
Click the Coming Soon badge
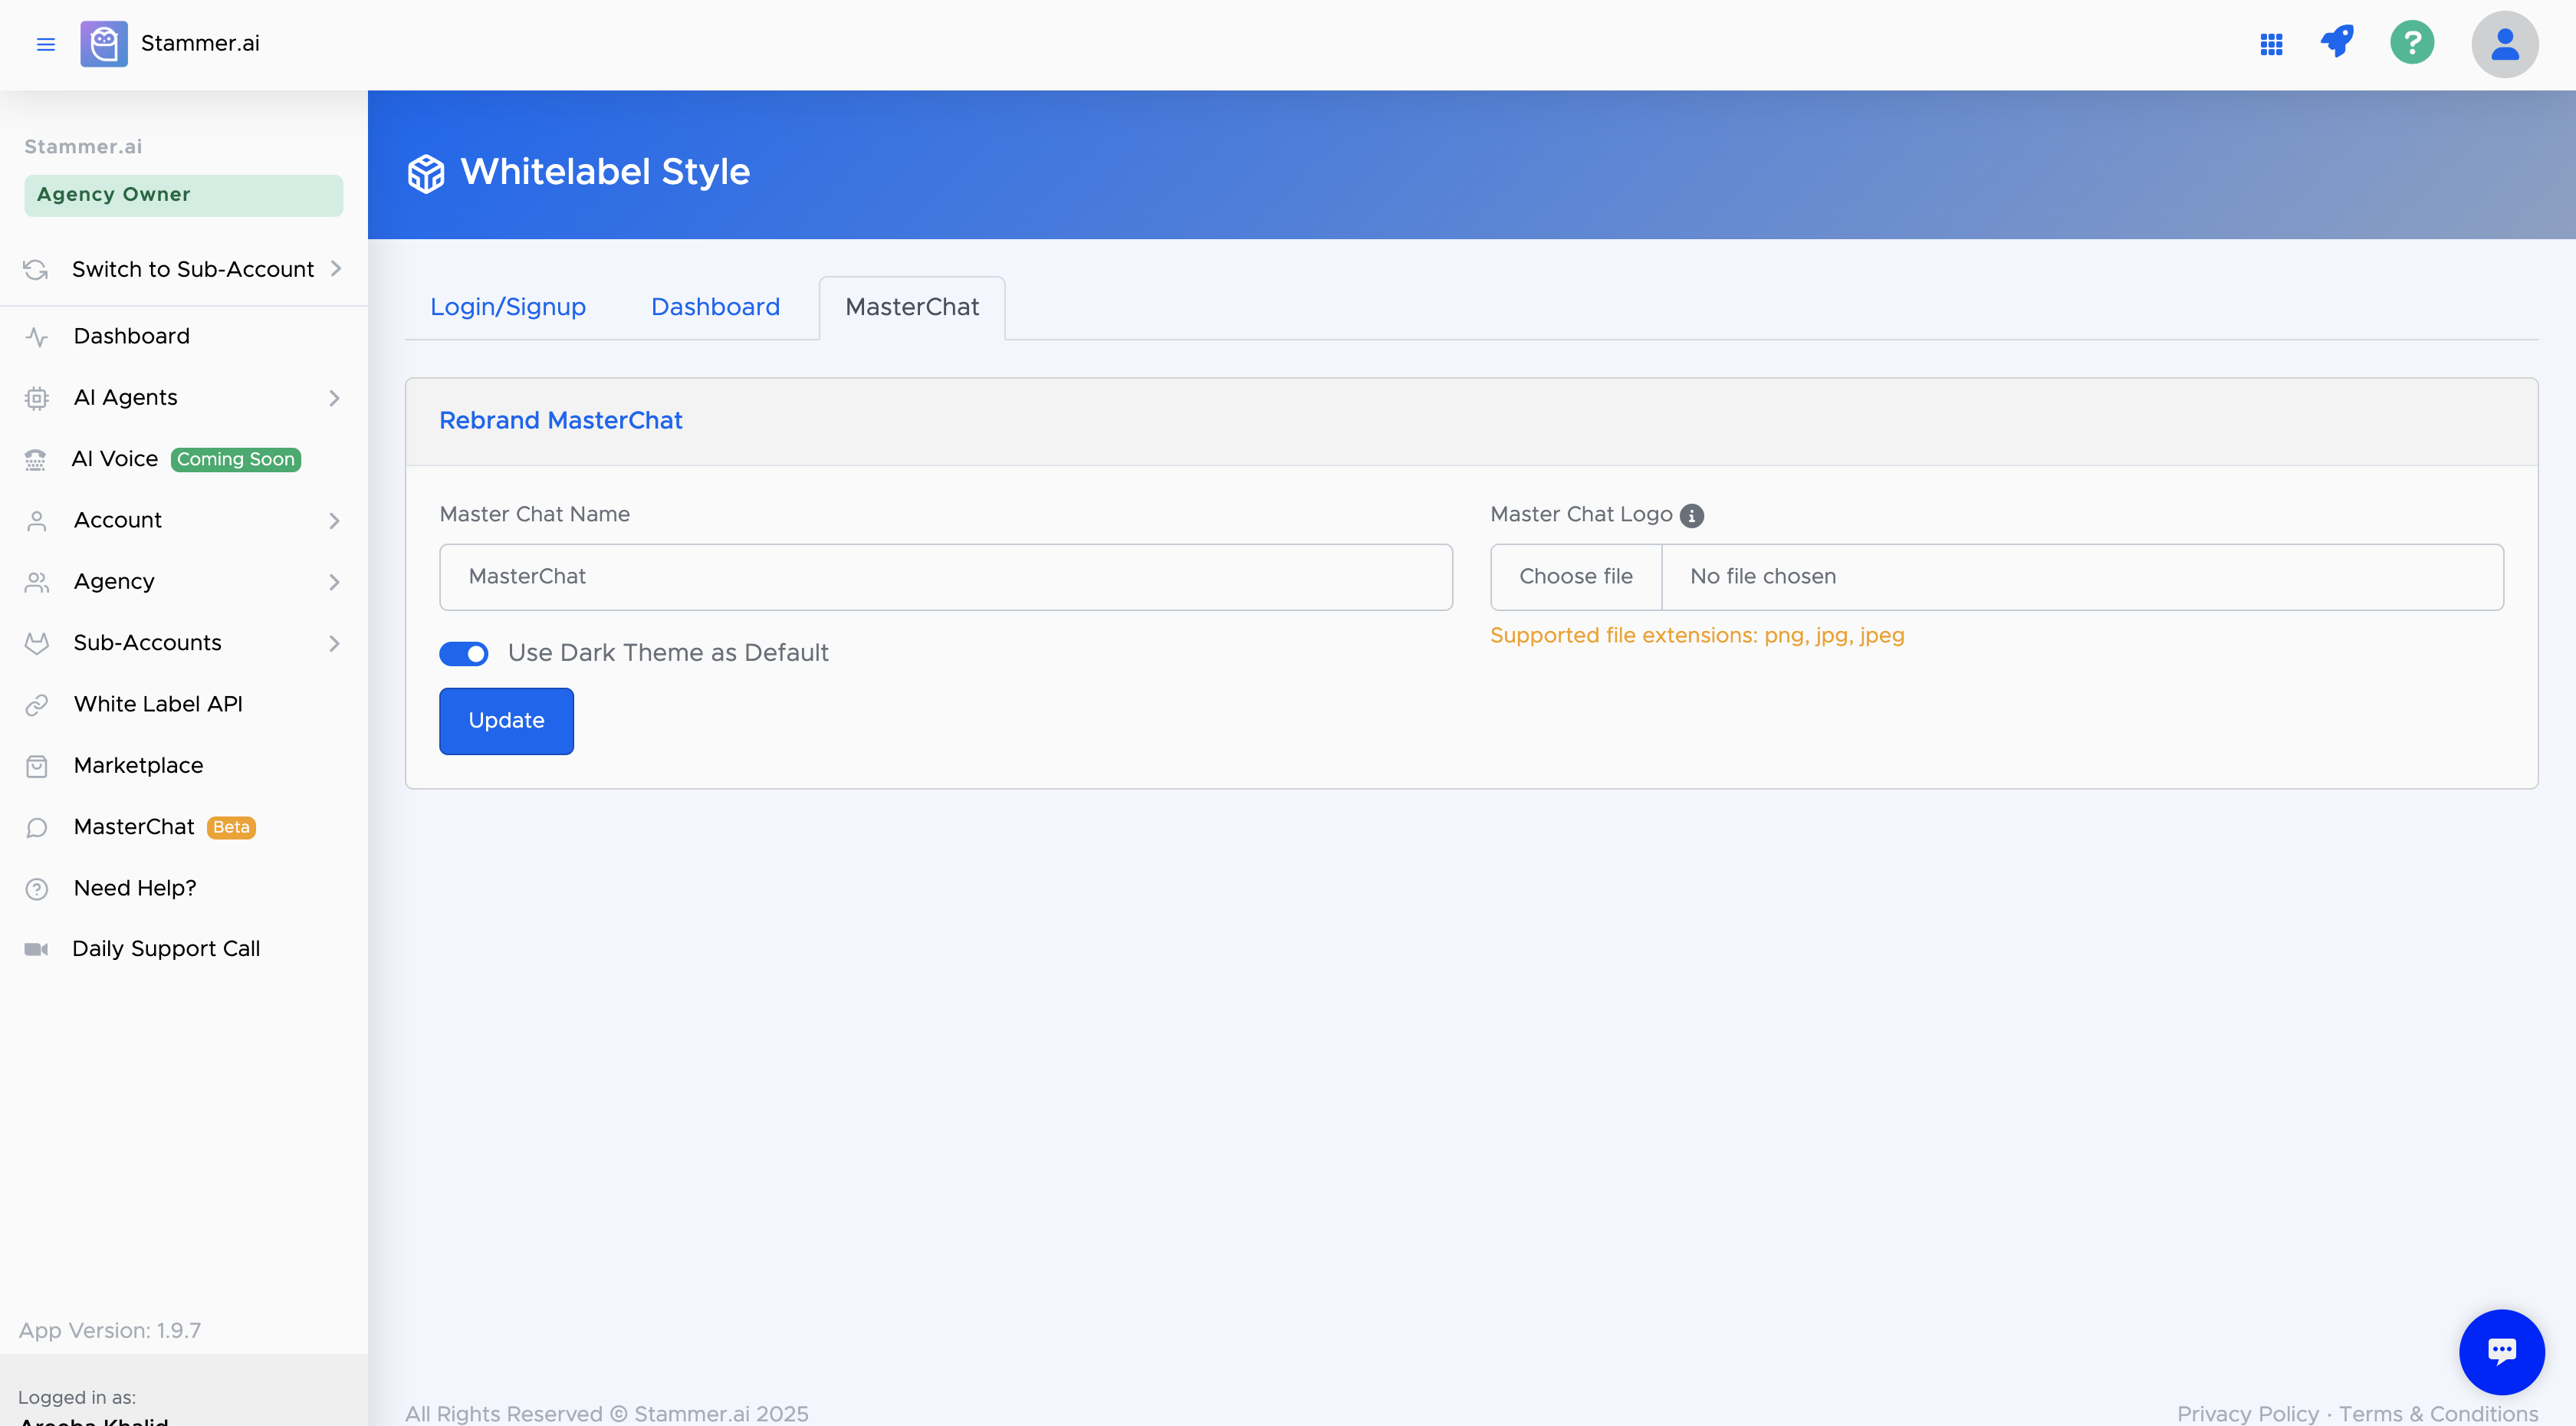coord(236,459)
